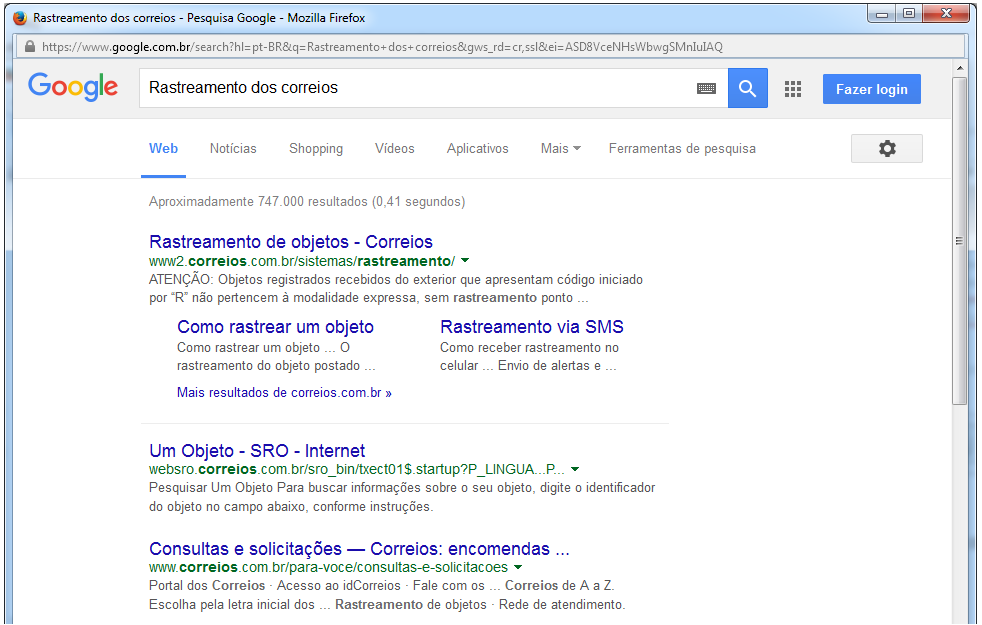Click the snippet starting with Portal dos Correios
982x625 pixels.
[387, 595]
